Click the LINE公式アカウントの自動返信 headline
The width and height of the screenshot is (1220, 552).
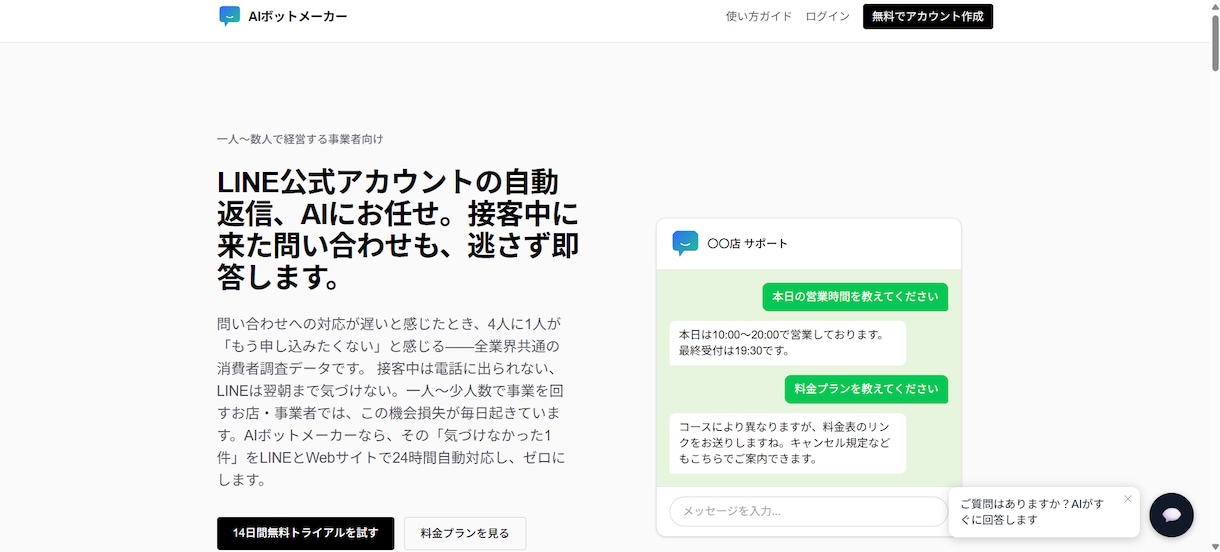pos(398,229)
